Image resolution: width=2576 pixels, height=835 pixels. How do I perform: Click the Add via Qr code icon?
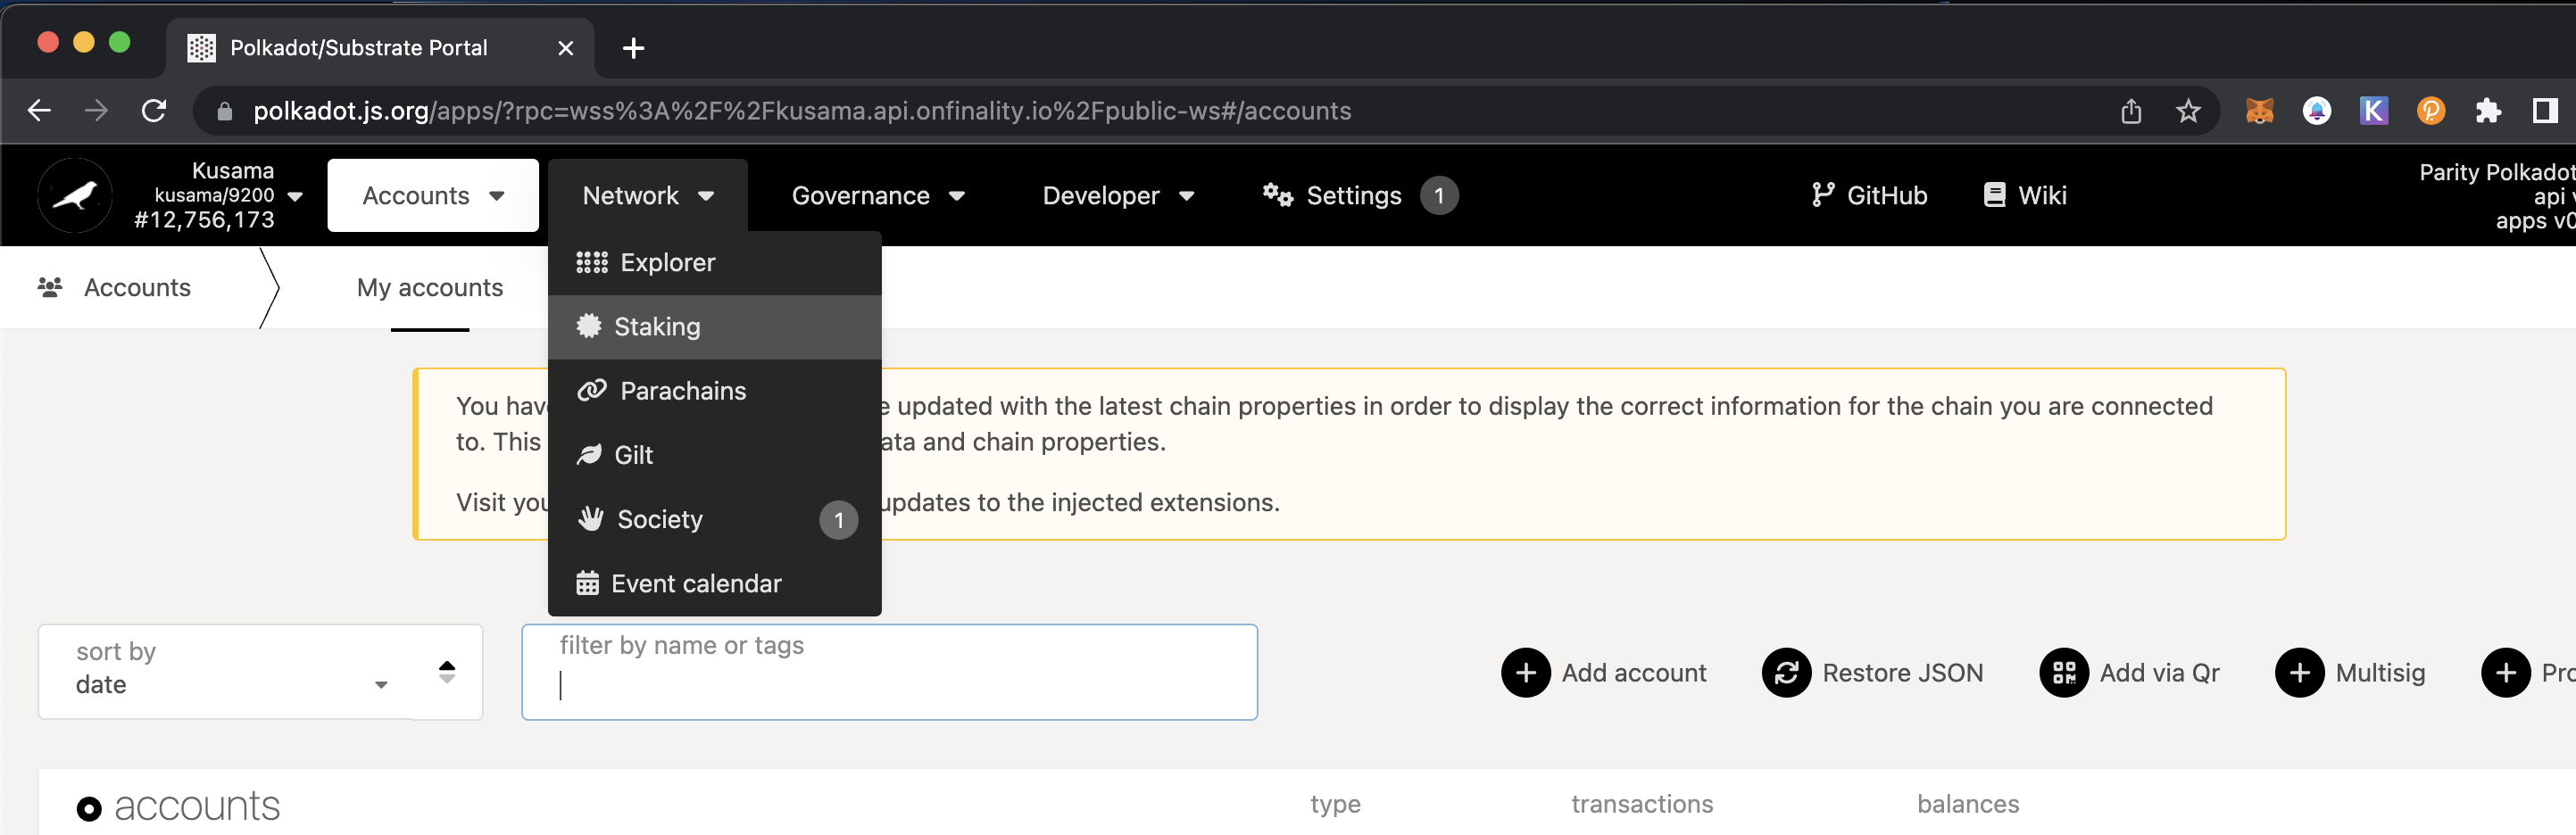2063,673
